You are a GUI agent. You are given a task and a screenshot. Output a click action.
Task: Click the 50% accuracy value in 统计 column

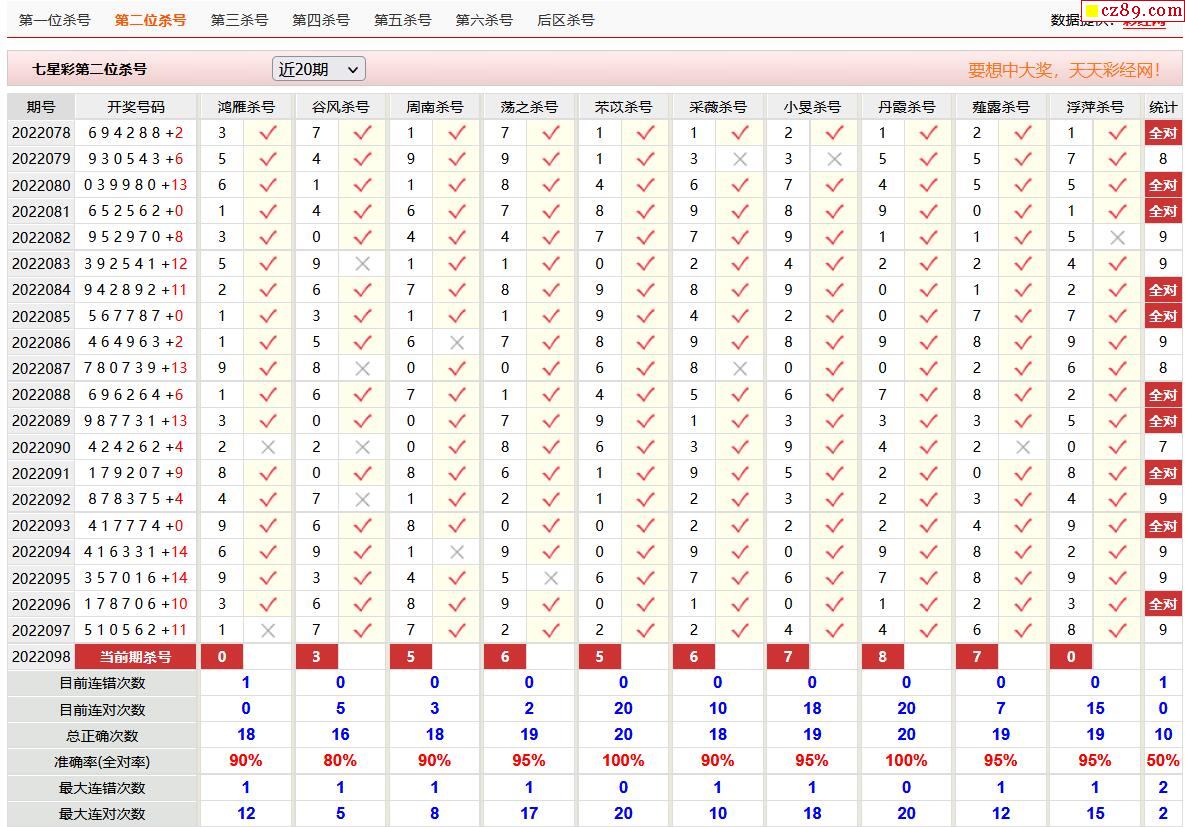click(1163, 761)
